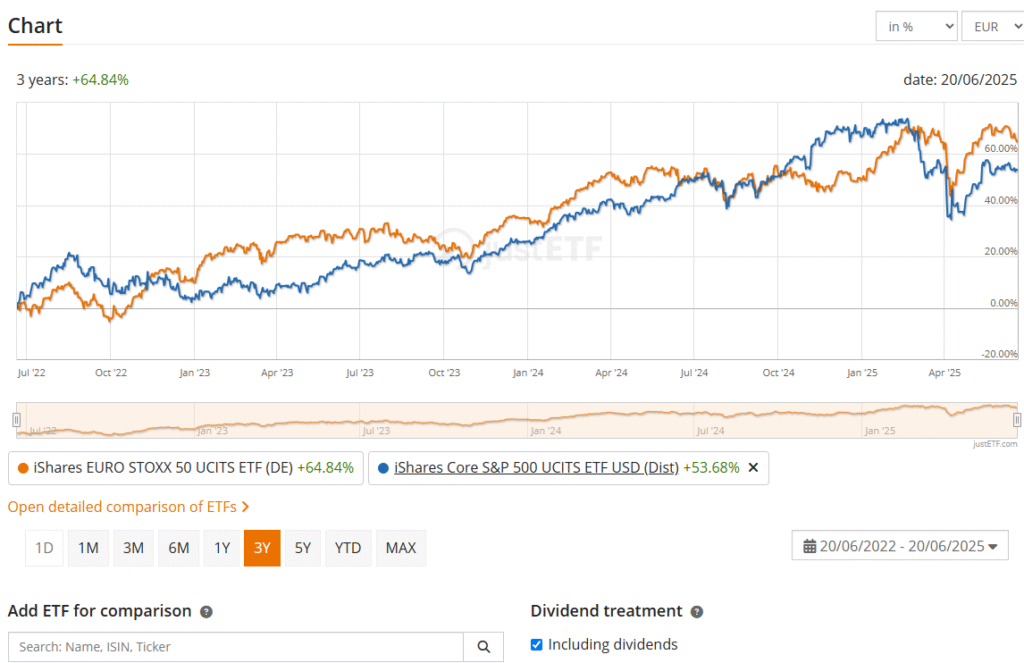Click the orange dot of EURO STOXX 50 legend

coord(23,468)
